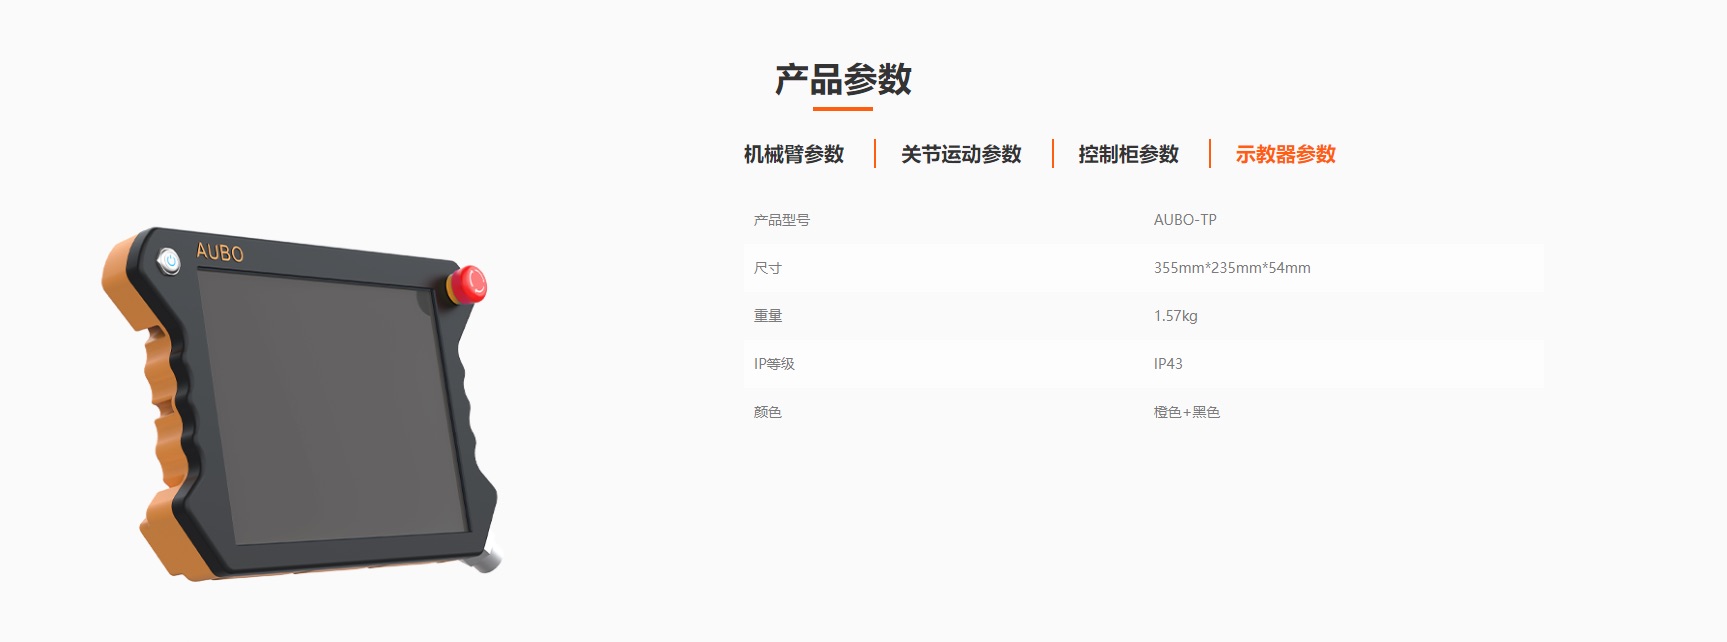
Task: Open the 关节运动参数 tab
Action: [960, 154]
